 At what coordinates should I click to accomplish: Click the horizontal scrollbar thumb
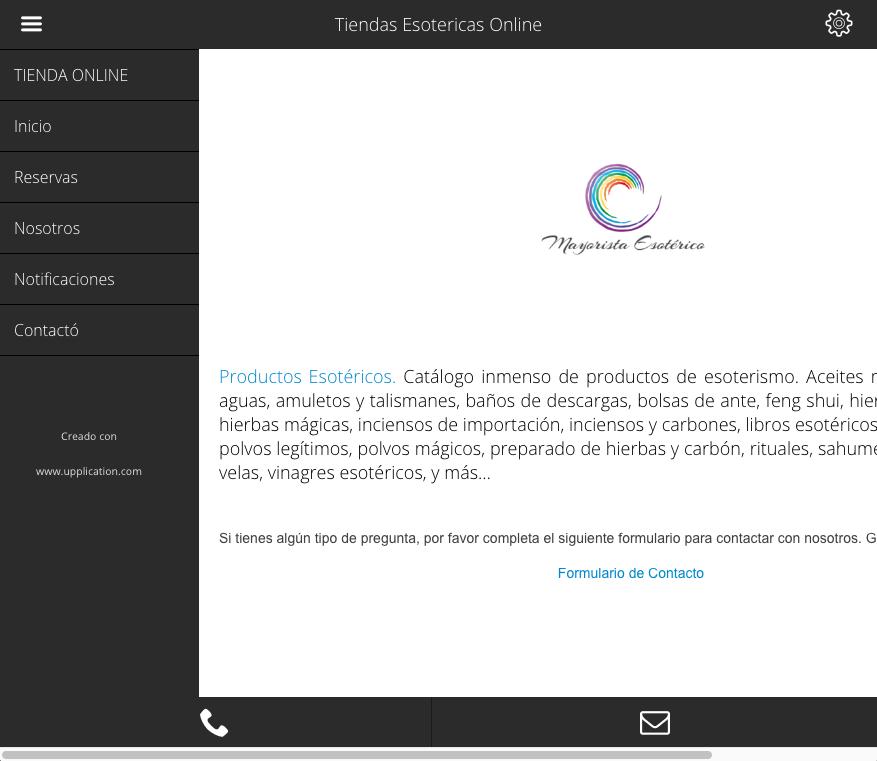coord(357,755)
